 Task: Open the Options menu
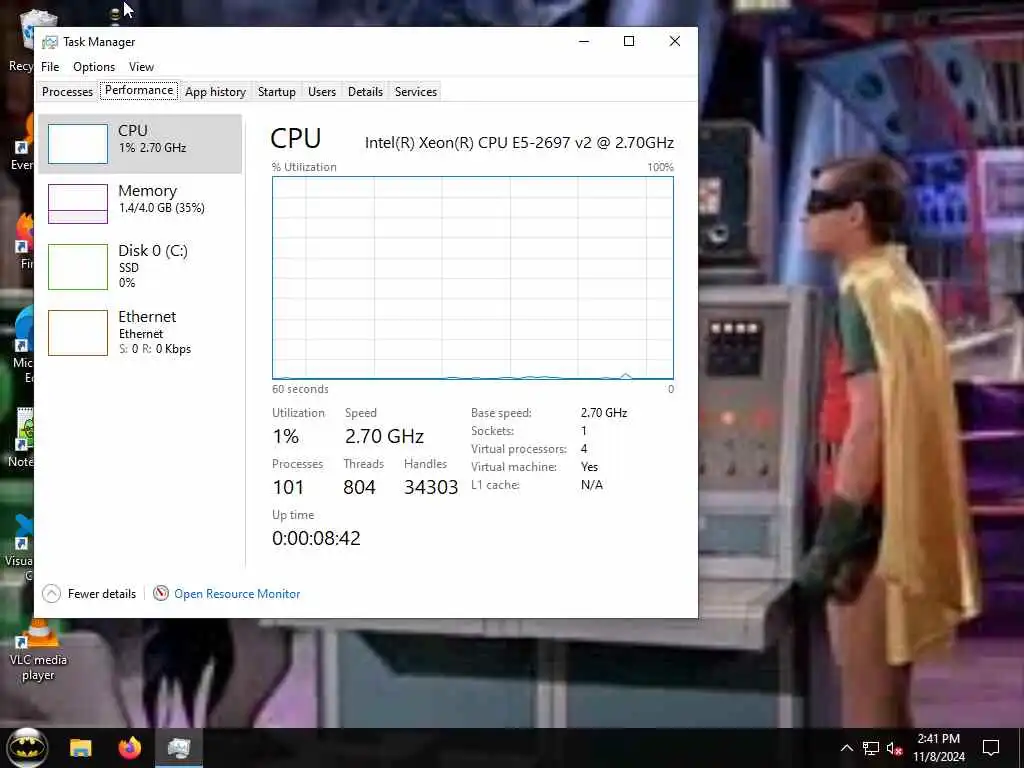click(x=93, y=67)
